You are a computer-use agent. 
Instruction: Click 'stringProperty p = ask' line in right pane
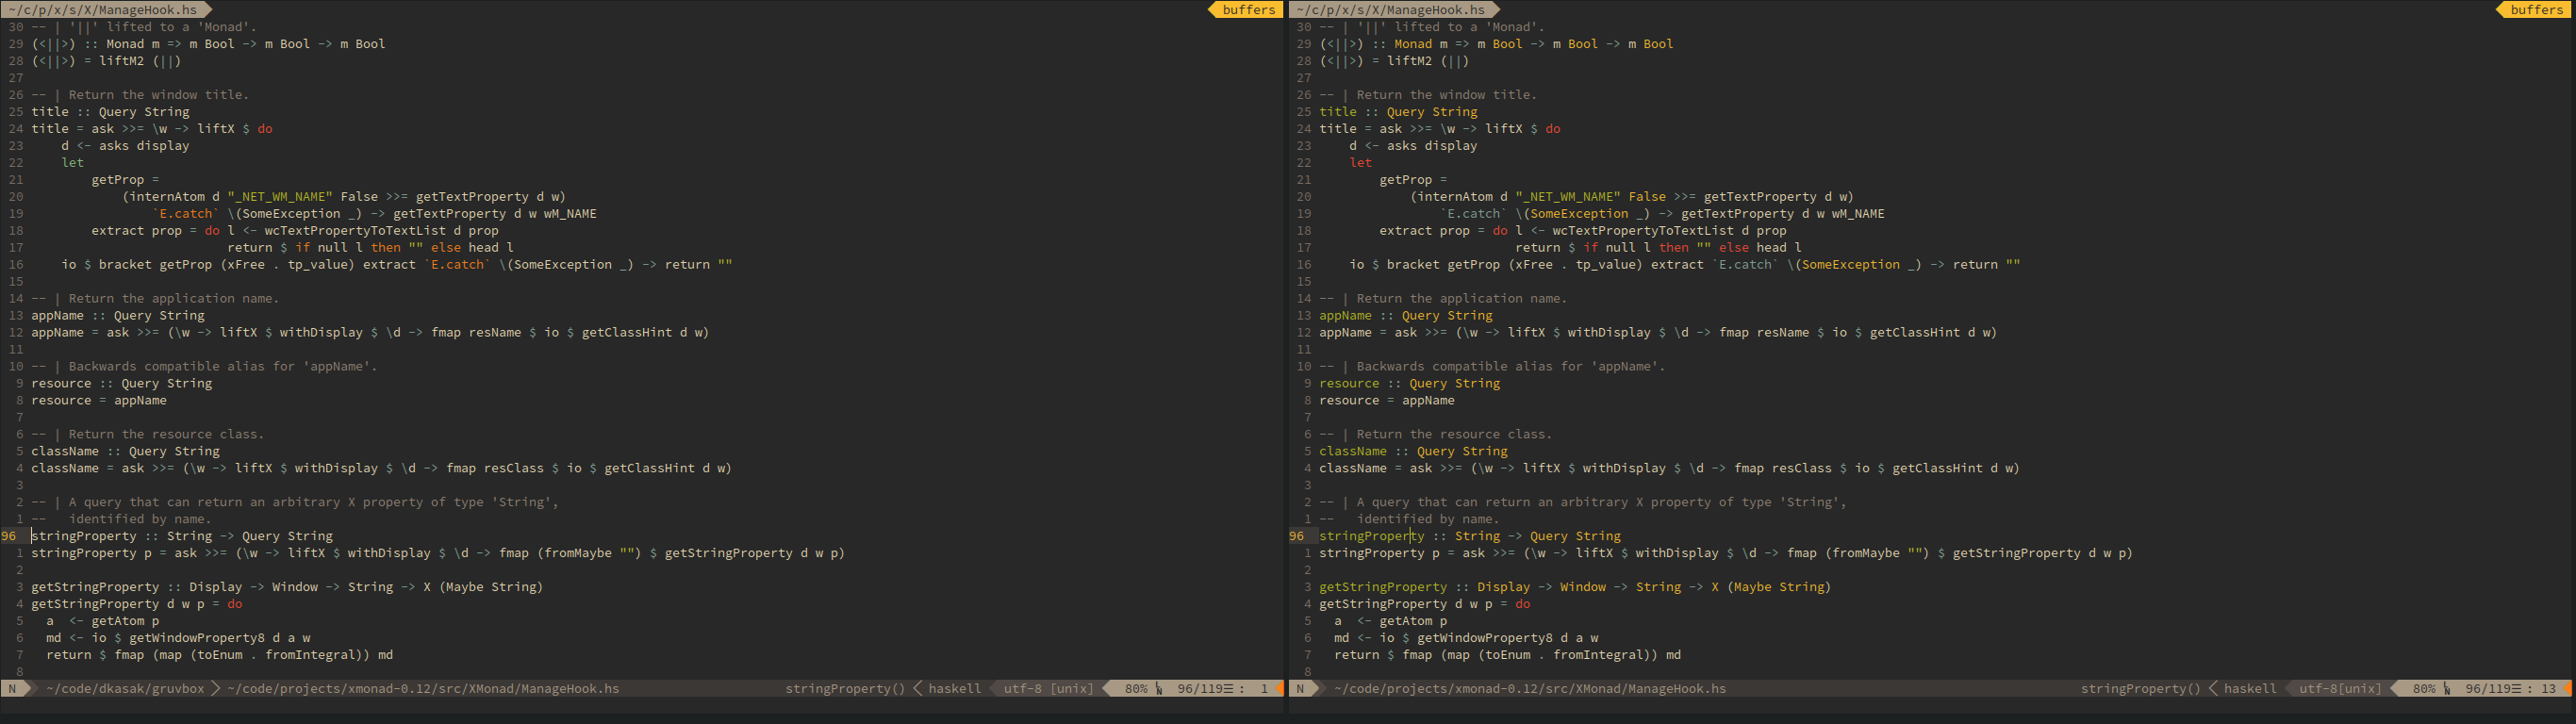point(1726,553)
